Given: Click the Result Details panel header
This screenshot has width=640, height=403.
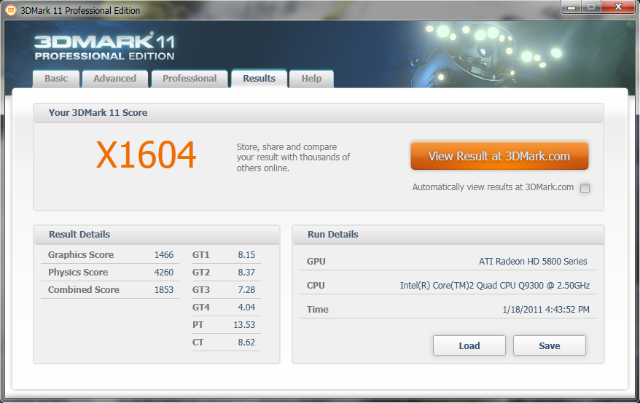Looking at the screenshot, I should coord(157,235).
